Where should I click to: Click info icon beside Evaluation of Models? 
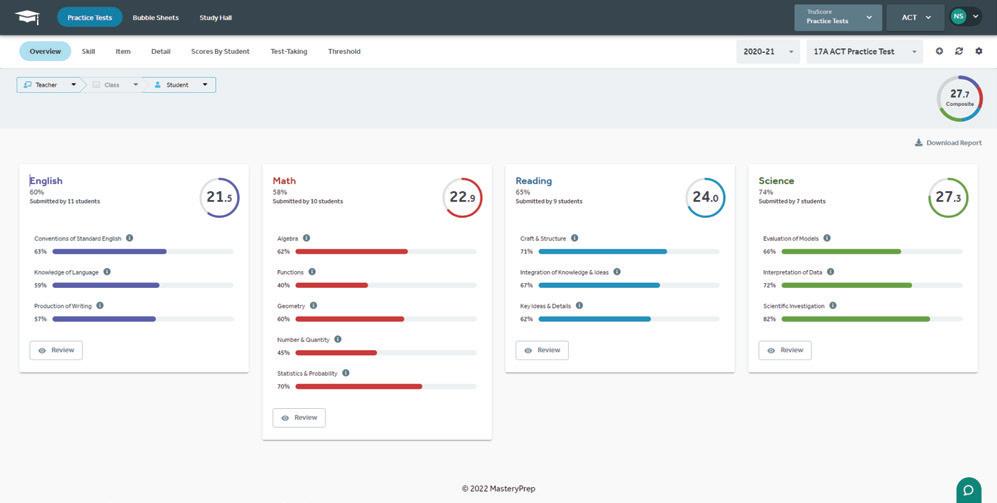(827, 238)
